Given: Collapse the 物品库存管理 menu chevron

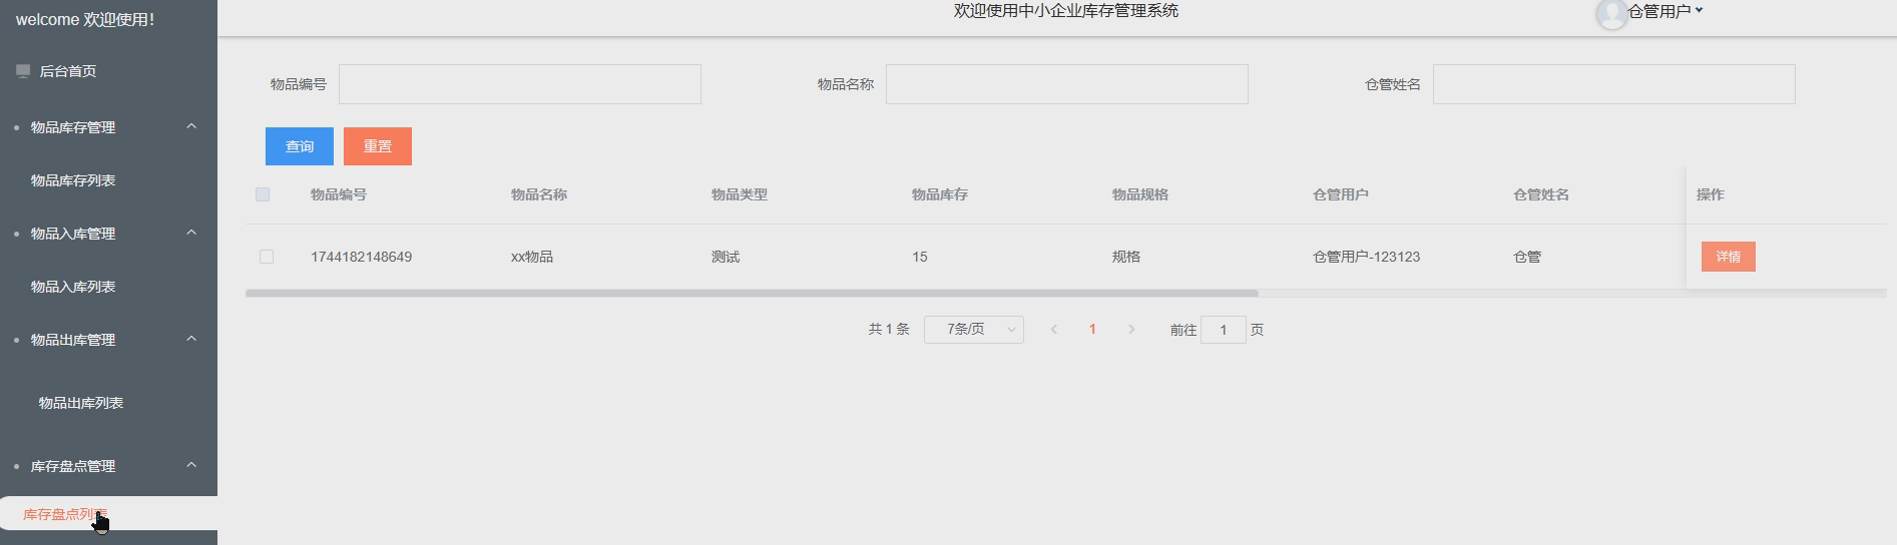Looking at the screenshot, I should point(191,127).
